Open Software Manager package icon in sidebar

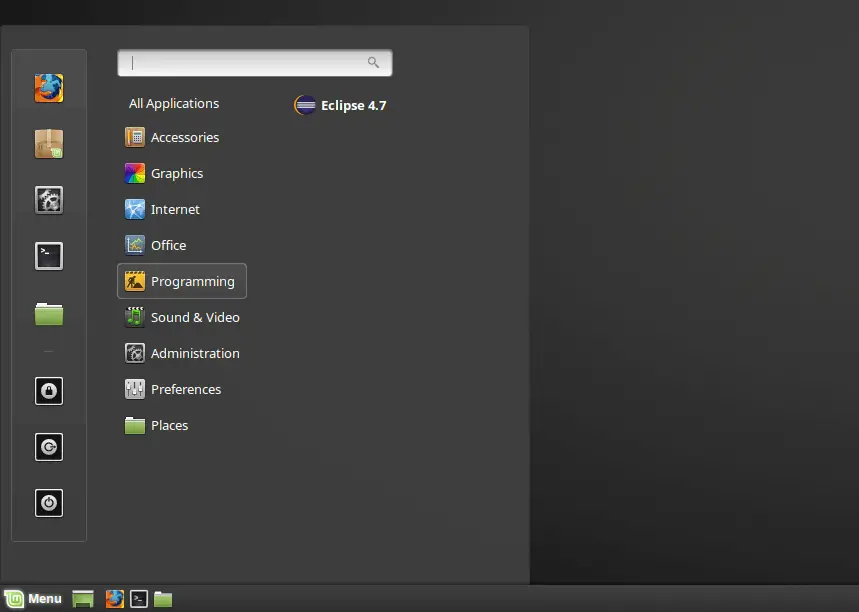[49, 144]
